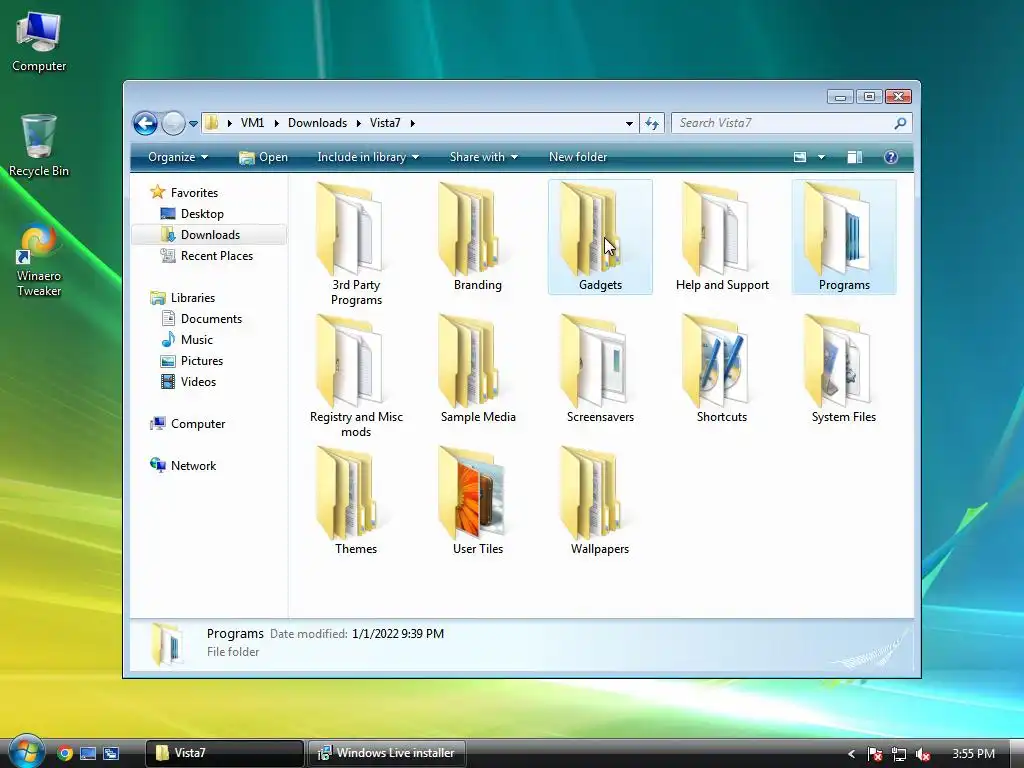Click Downloads in the address path
This screenshot has height=768, width=1024.
click(317, 123)
